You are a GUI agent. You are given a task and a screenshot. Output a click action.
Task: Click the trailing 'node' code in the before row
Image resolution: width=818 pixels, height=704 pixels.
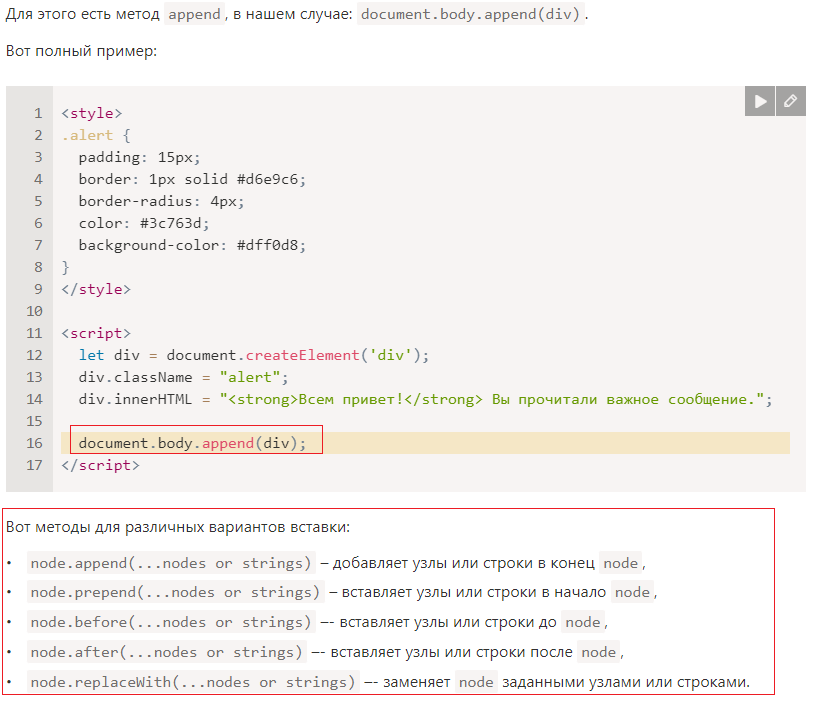[583, 622]
